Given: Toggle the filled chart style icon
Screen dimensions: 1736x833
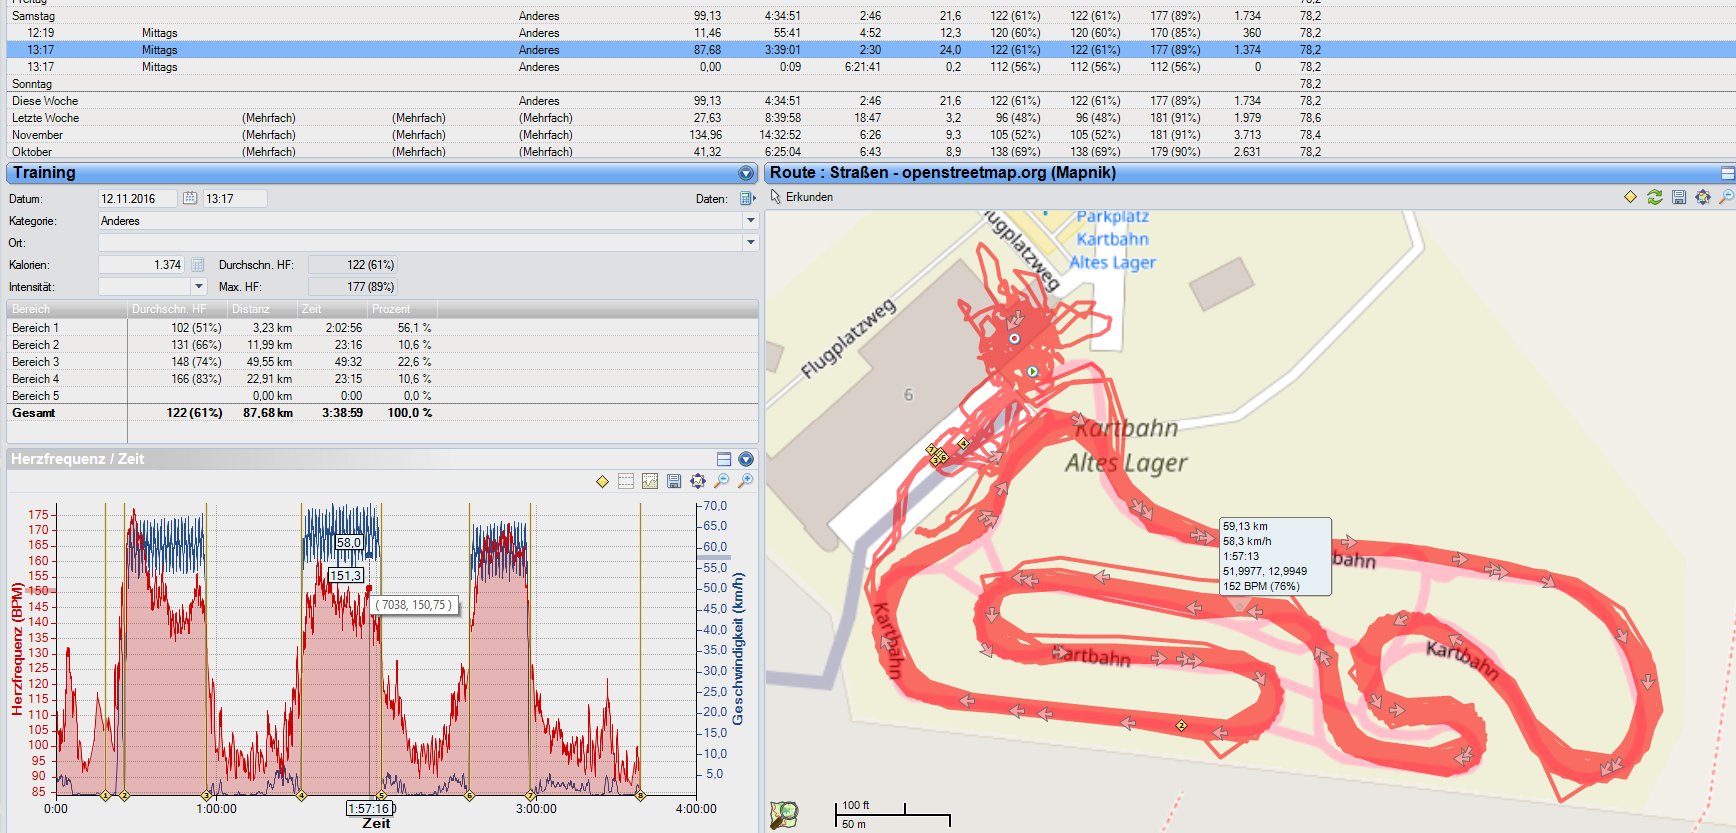Looking at the screenshot, I should 650,481.
